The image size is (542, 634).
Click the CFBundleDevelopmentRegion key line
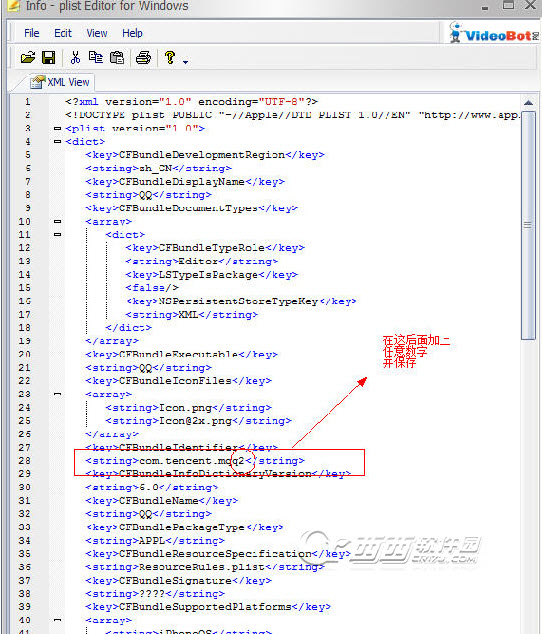coord(205,155)
